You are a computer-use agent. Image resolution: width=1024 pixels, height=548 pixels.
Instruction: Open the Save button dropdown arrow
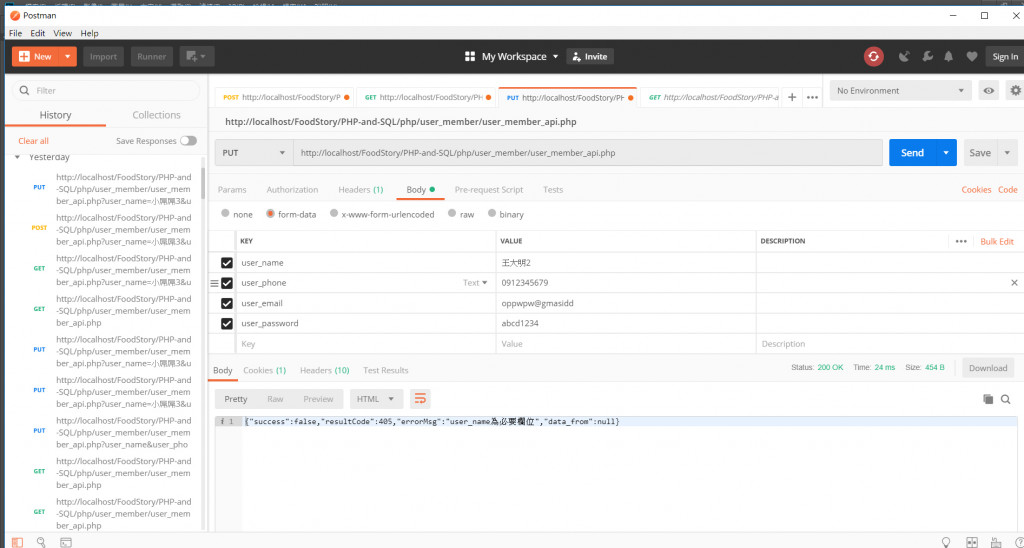point(1007,153)
